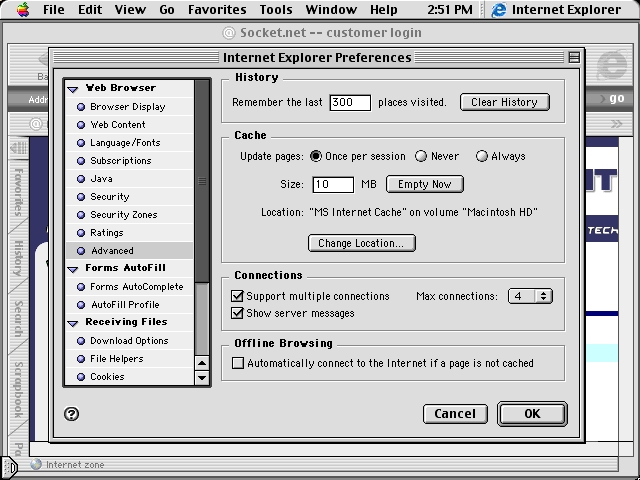
Task: Open the Max connections dropdown
Action: [530, 296]
